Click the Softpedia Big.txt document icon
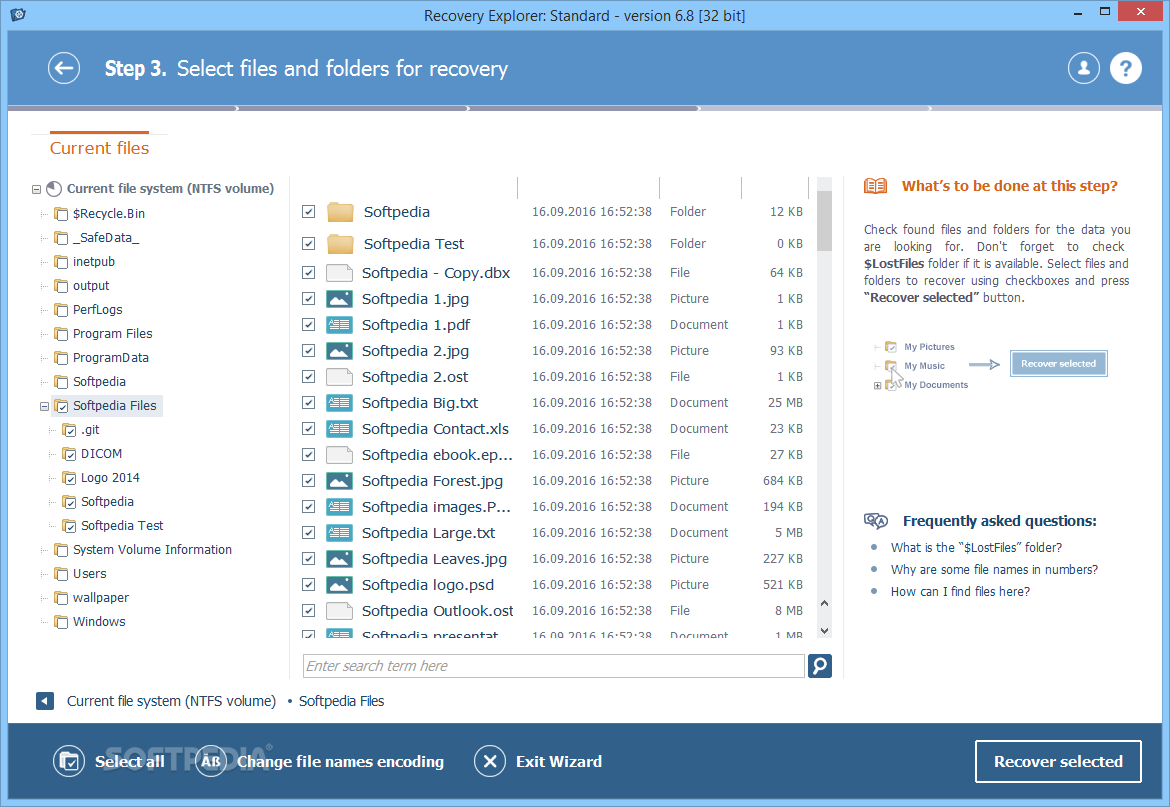 (x=340, y=403)
